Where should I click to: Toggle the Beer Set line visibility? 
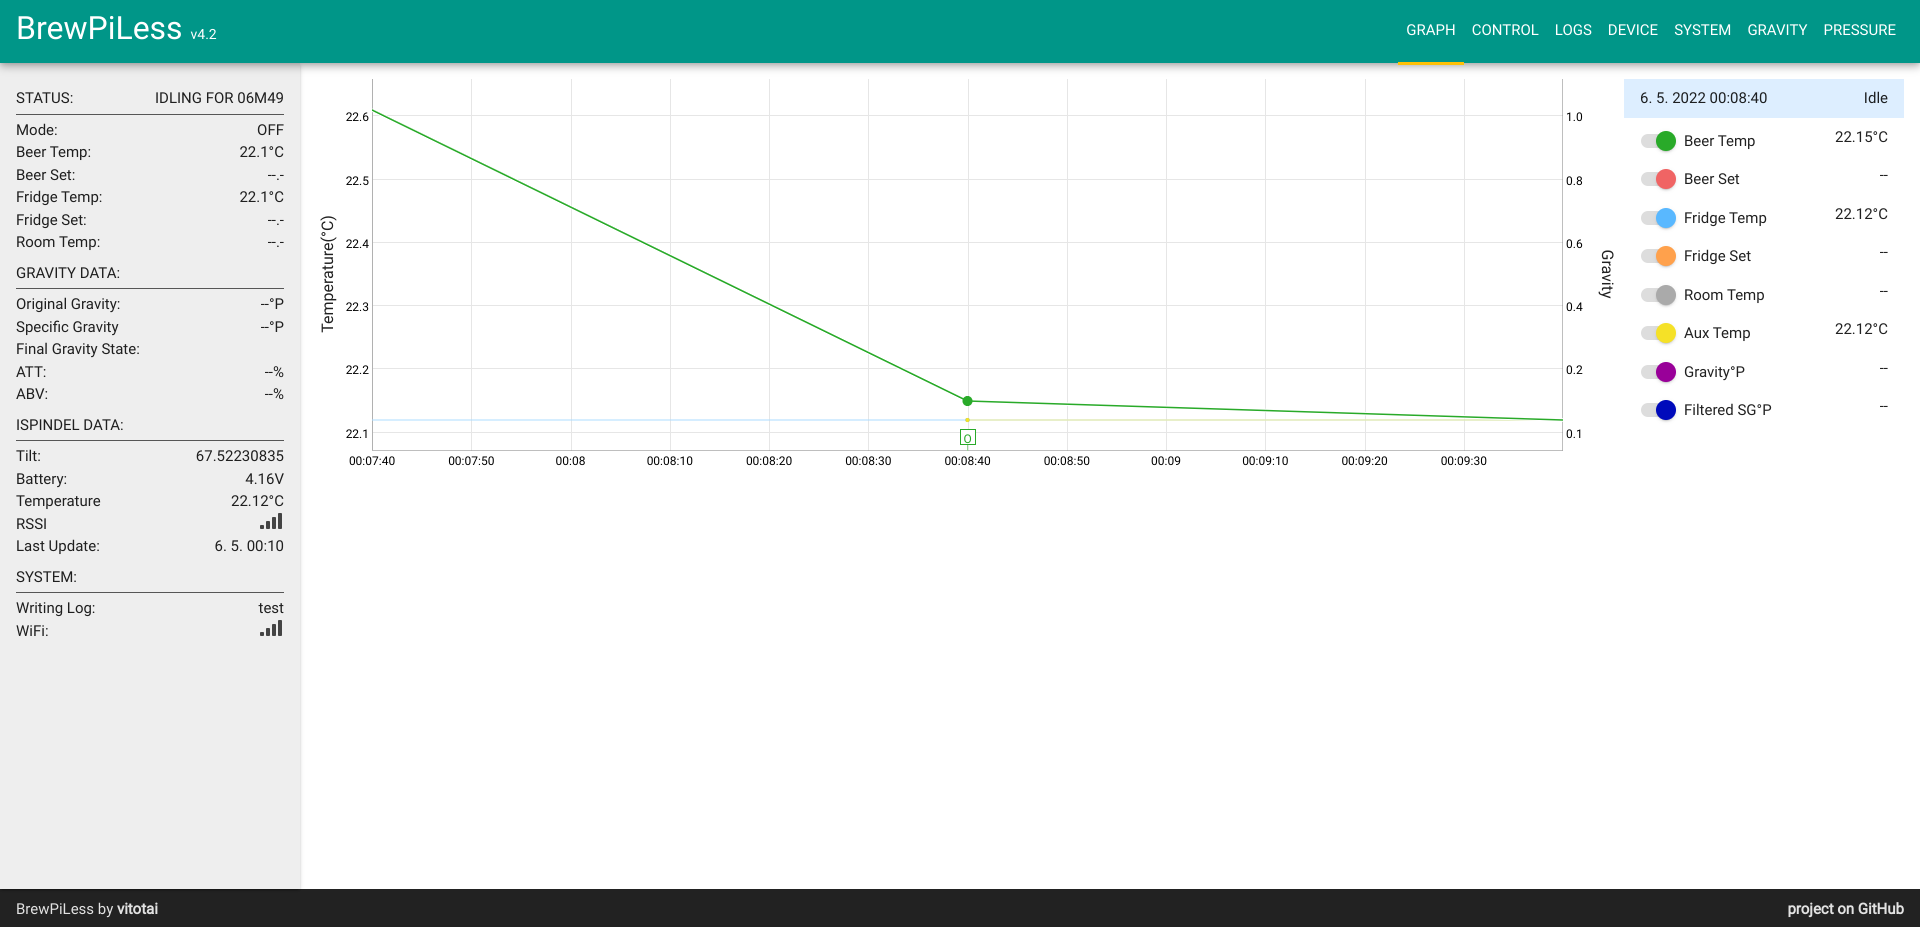tap(1658, 179)
